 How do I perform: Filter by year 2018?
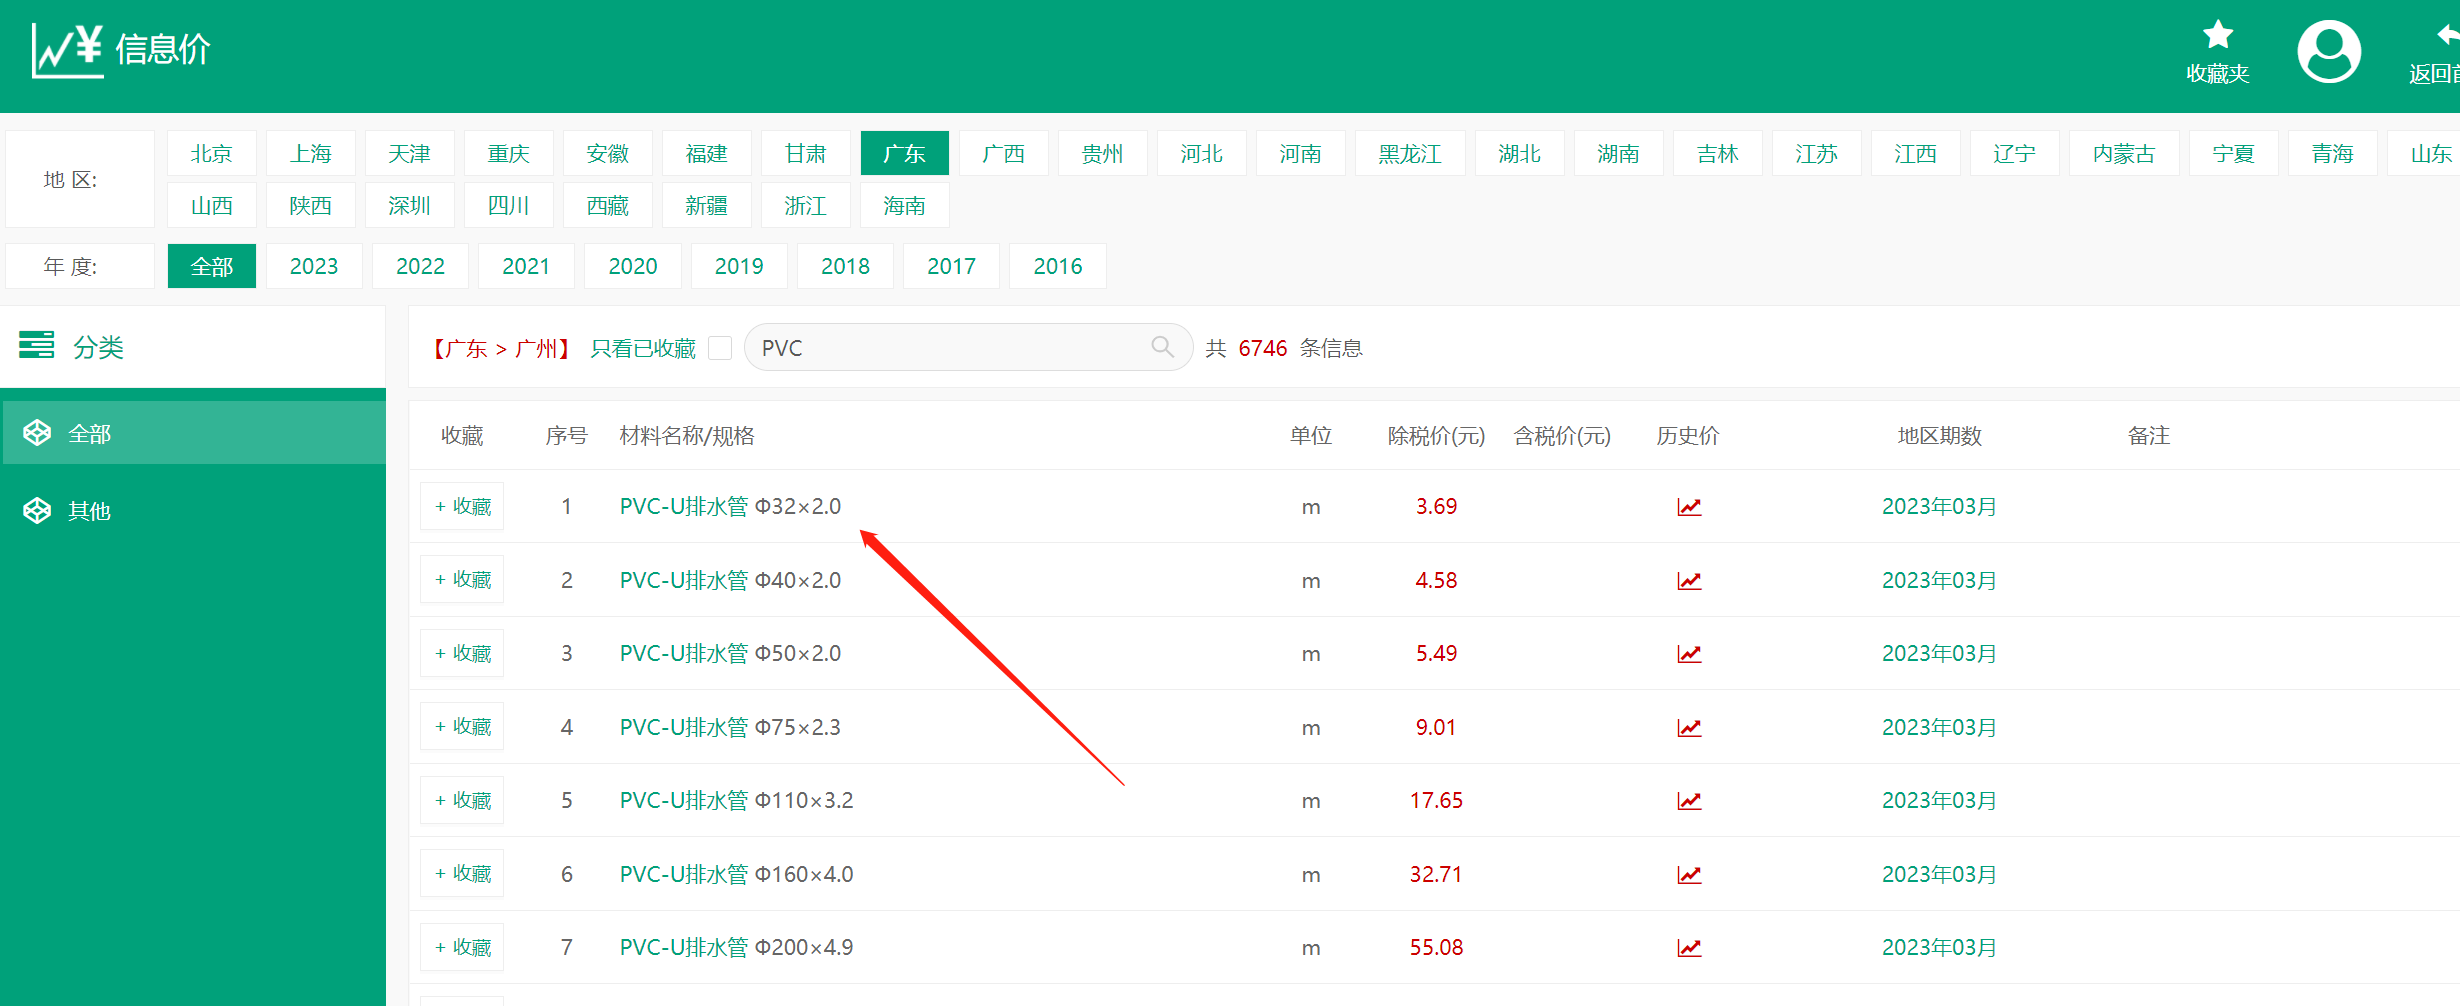pos(845,266)
